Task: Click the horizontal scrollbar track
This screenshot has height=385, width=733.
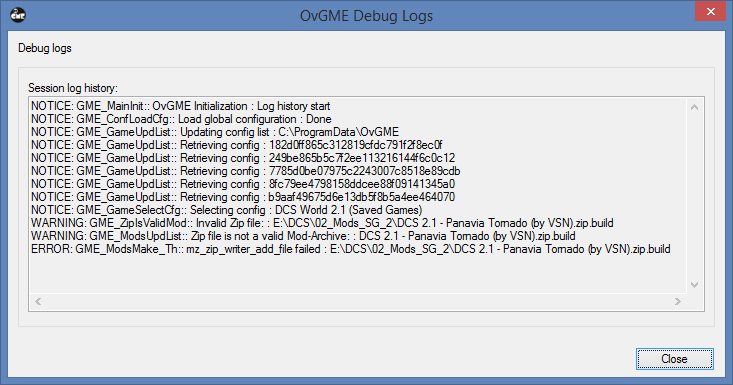Action: 358,301
